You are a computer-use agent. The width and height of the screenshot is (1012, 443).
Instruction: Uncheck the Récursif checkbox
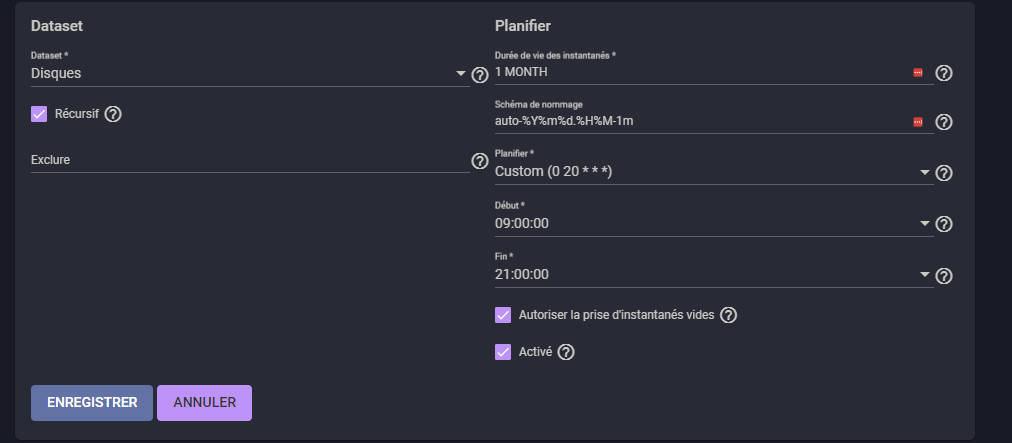pos(39,114)
